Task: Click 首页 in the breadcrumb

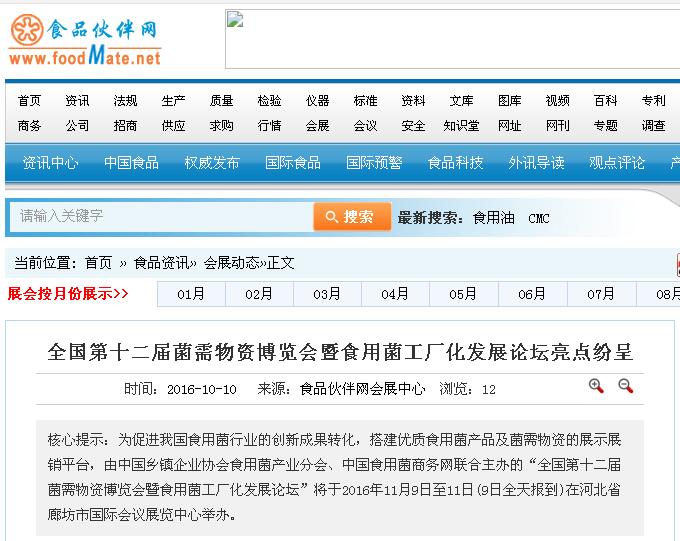Action: [98, 263]
